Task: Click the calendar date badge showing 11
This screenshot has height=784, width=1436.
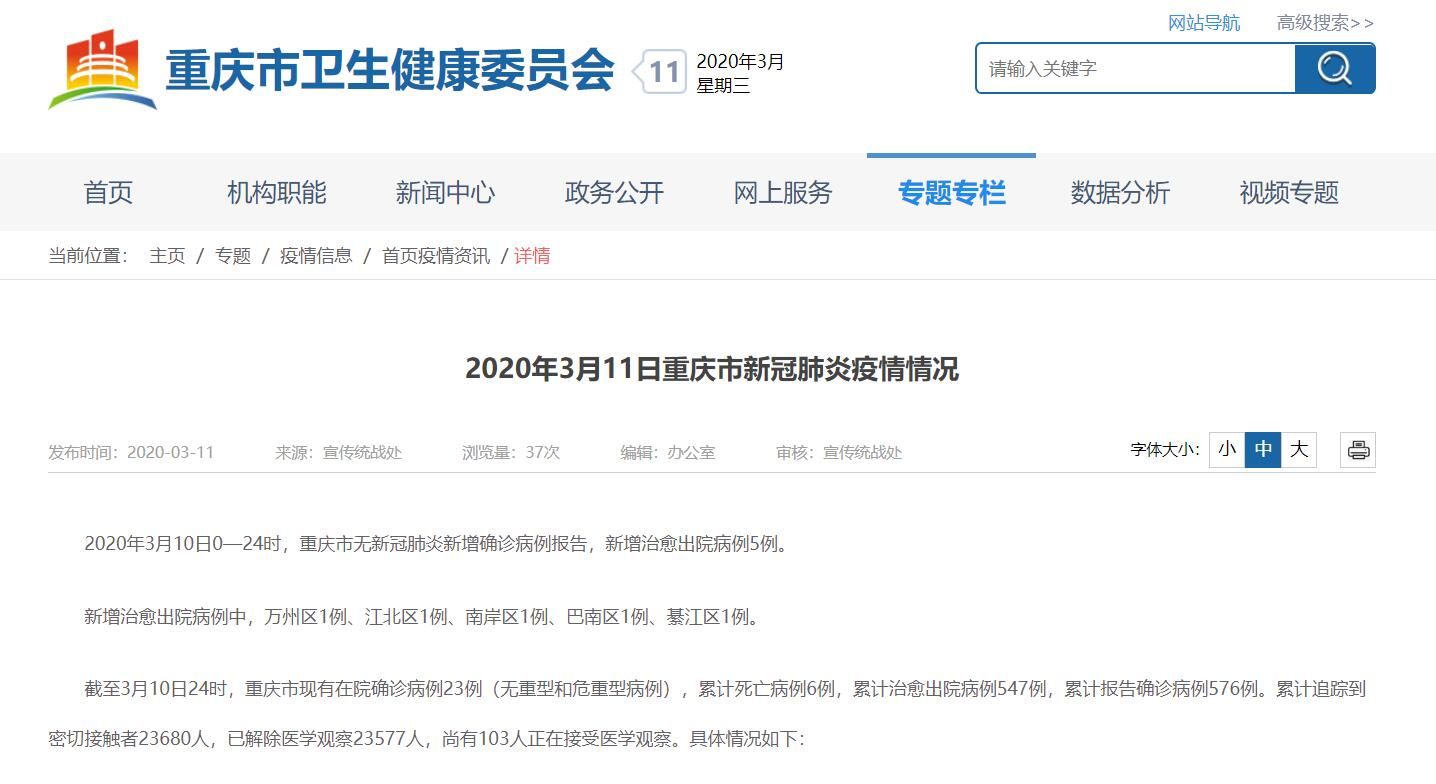Action: pos(662,72)
